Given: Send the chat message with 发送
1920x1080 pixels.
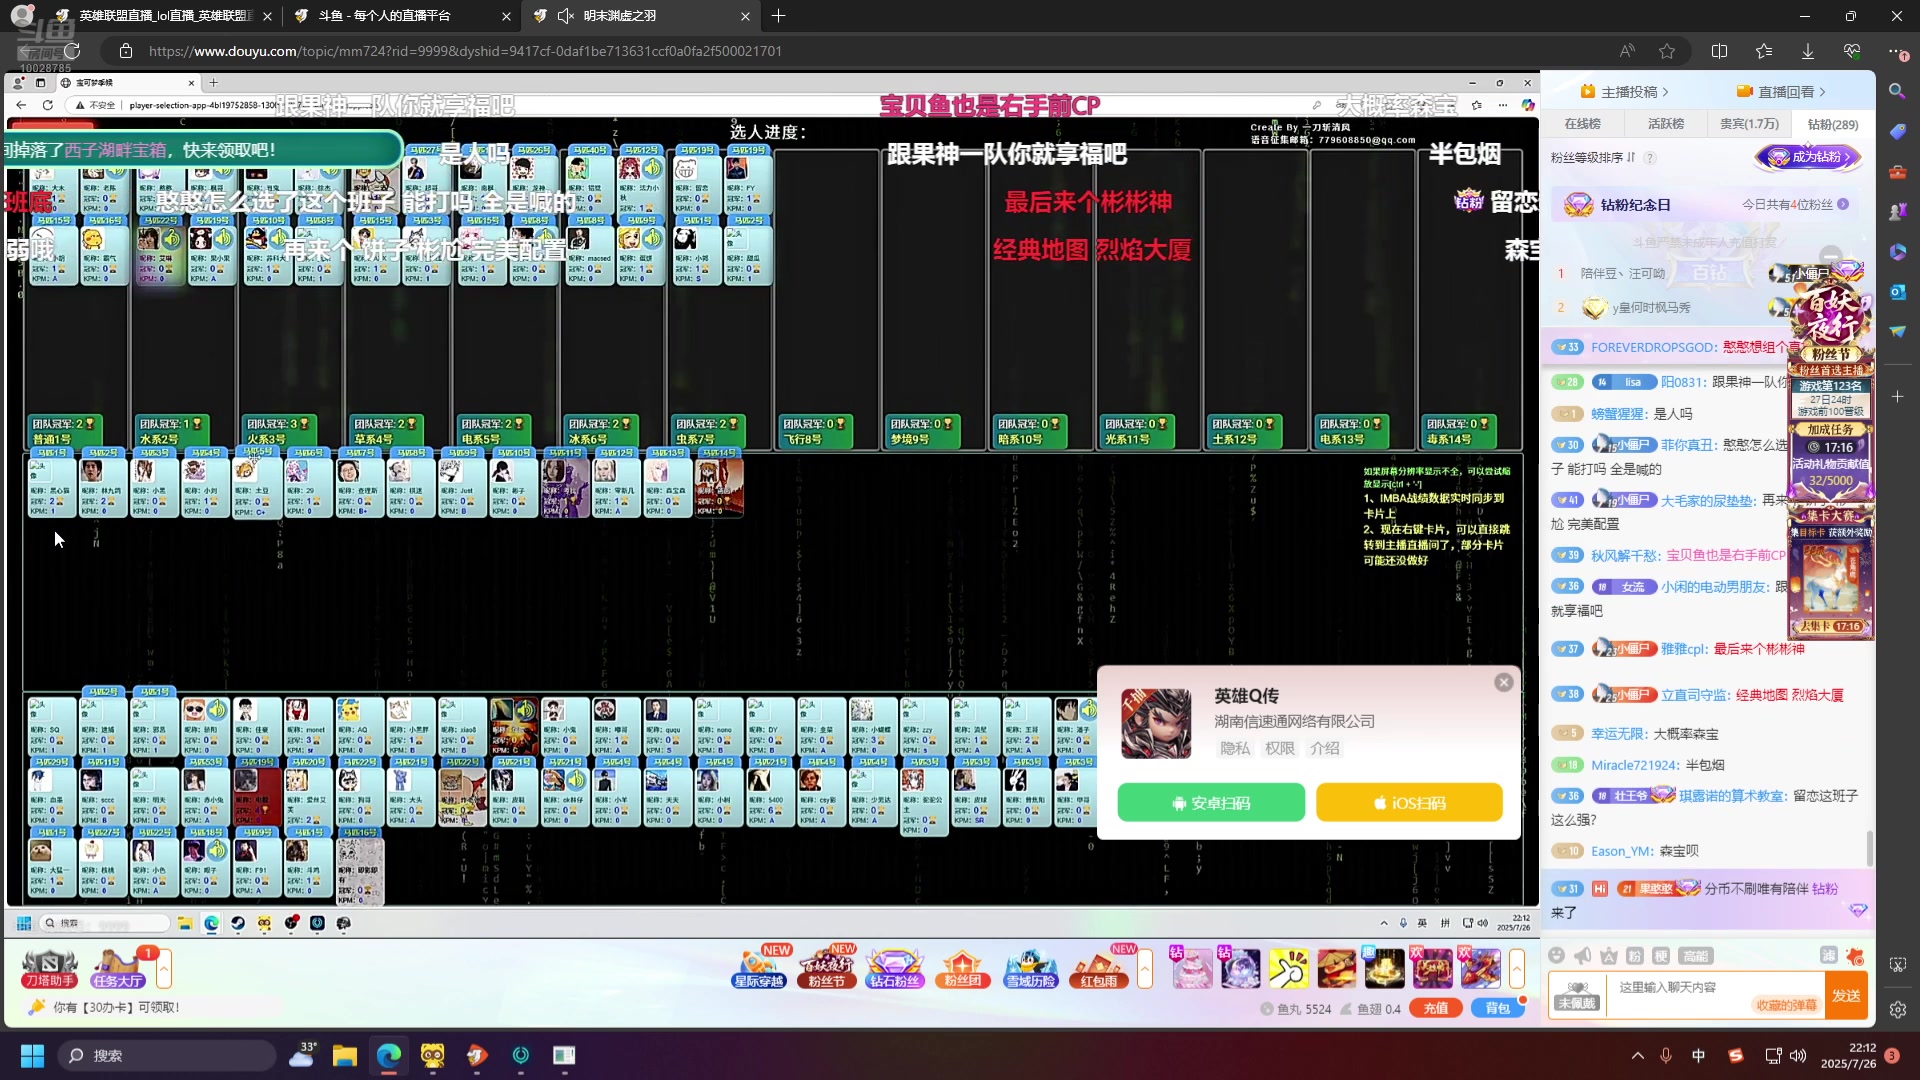Looking at the screenshot, I should coord(1846,996).
